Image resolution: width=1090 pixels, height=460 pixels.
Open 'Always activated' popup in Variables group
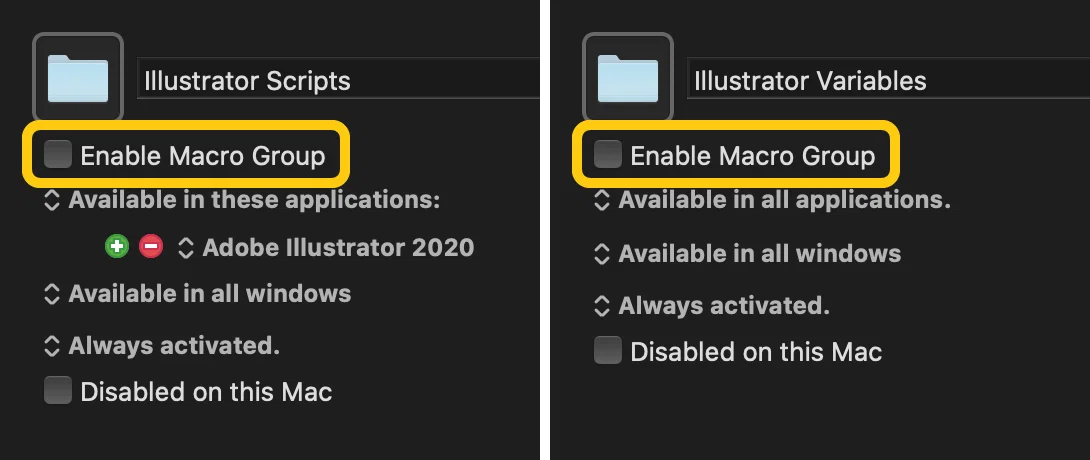point(711,305)
